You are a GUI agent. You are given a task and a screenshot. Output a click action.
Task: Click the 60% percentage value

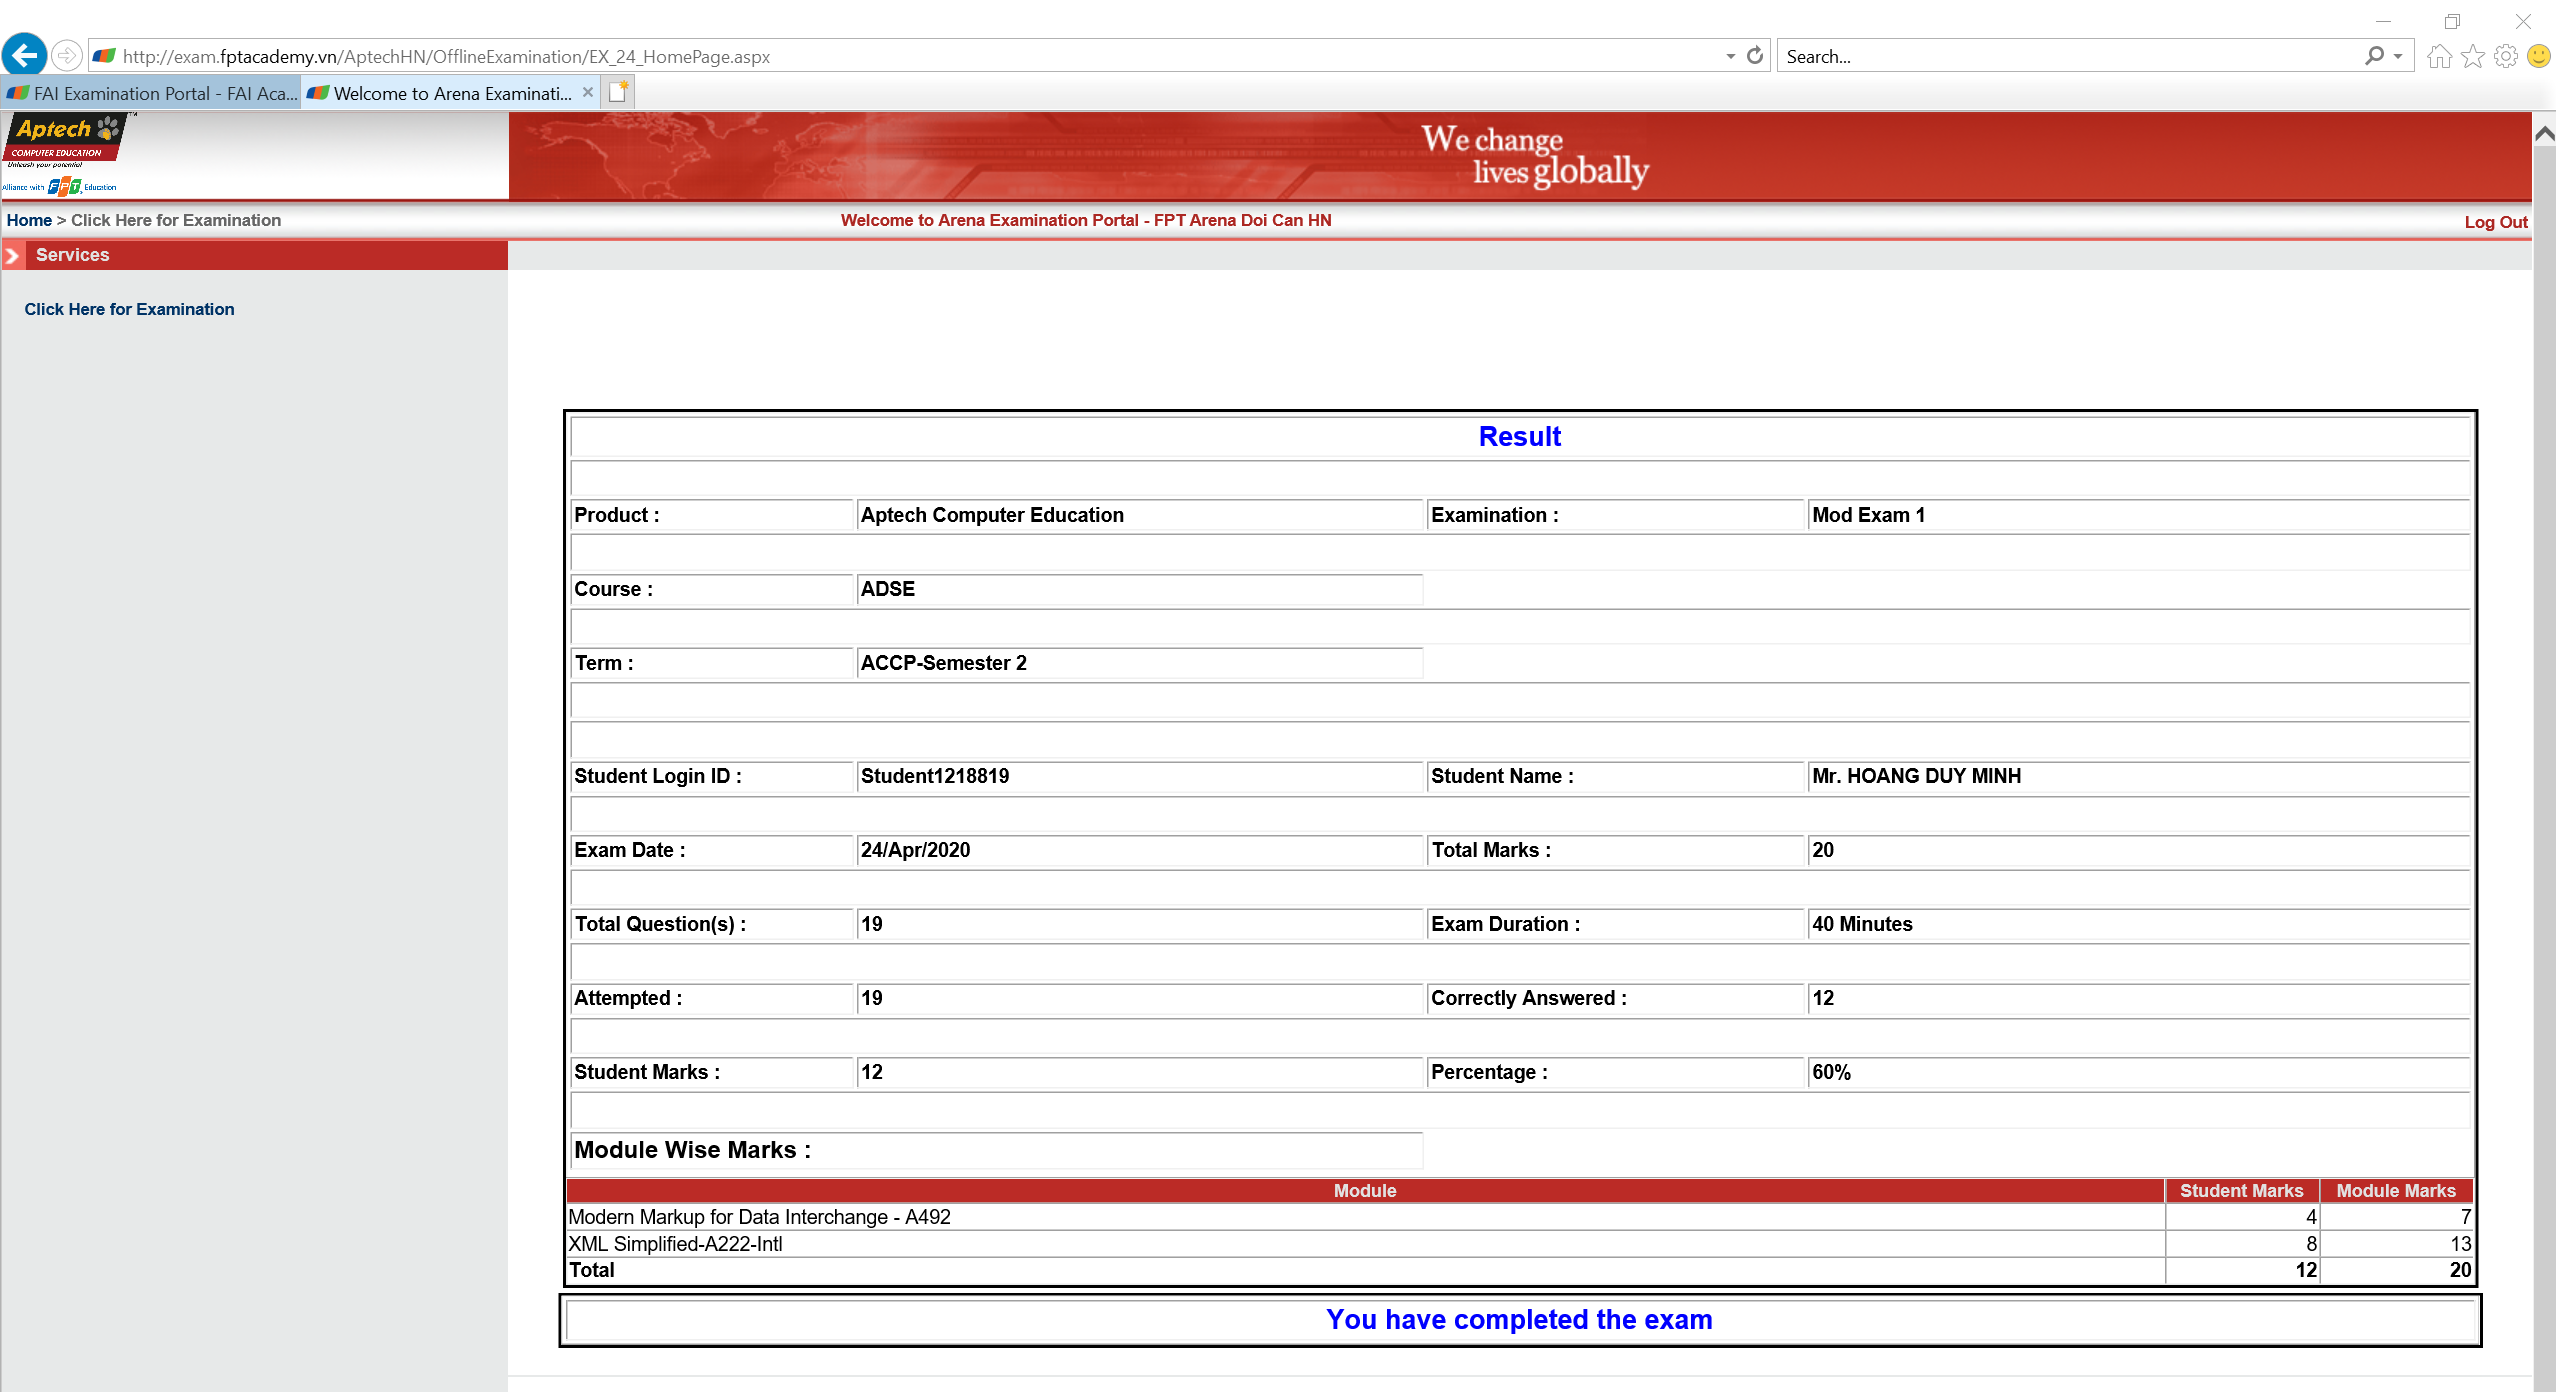[x=1831, y=1072]
